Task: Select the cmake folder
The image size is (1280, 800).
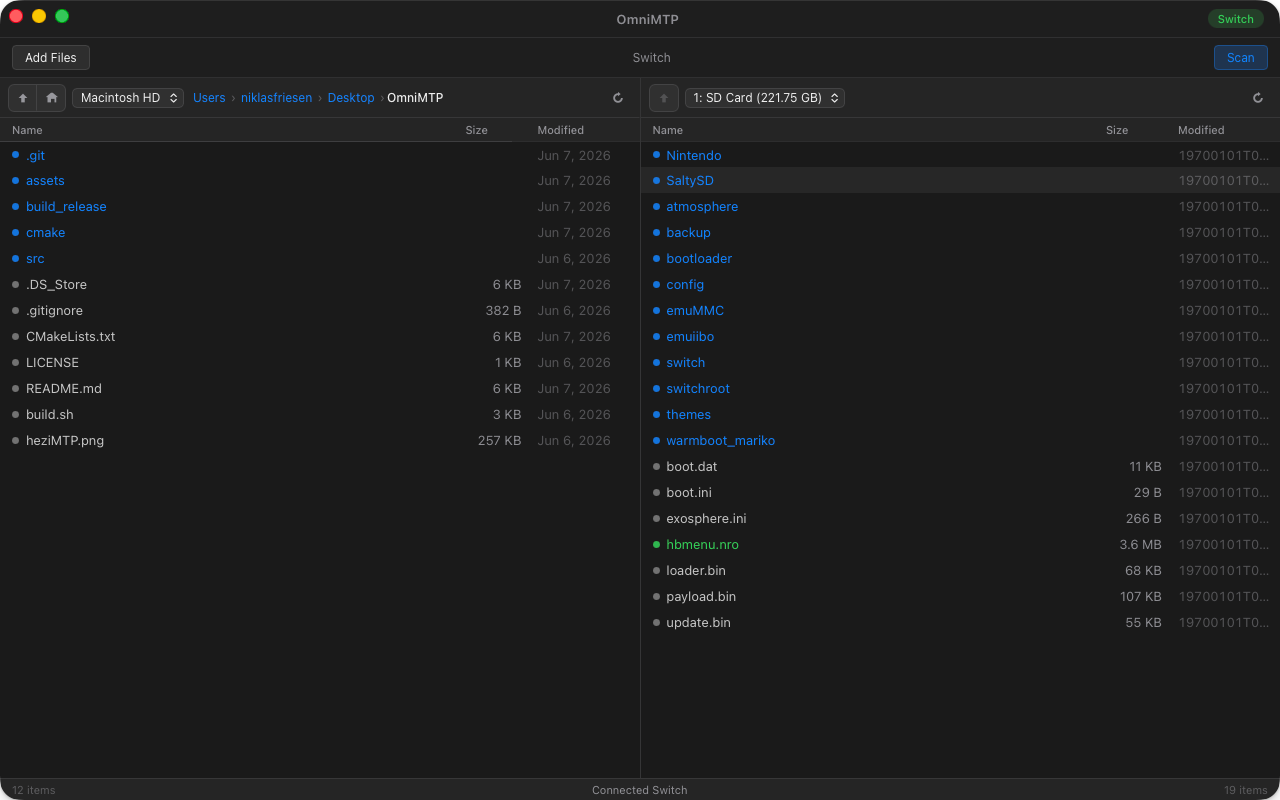Action: pos(320,233)
